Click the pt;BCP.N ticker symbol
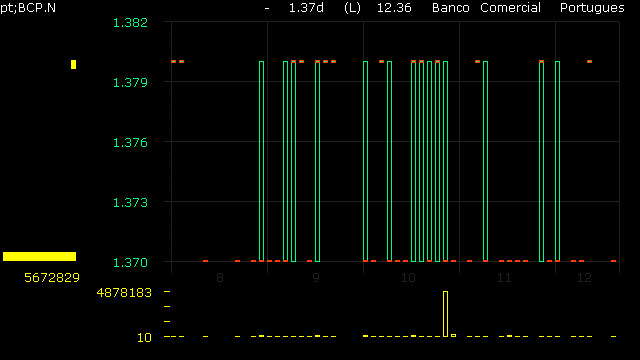 tap(28, 8)
